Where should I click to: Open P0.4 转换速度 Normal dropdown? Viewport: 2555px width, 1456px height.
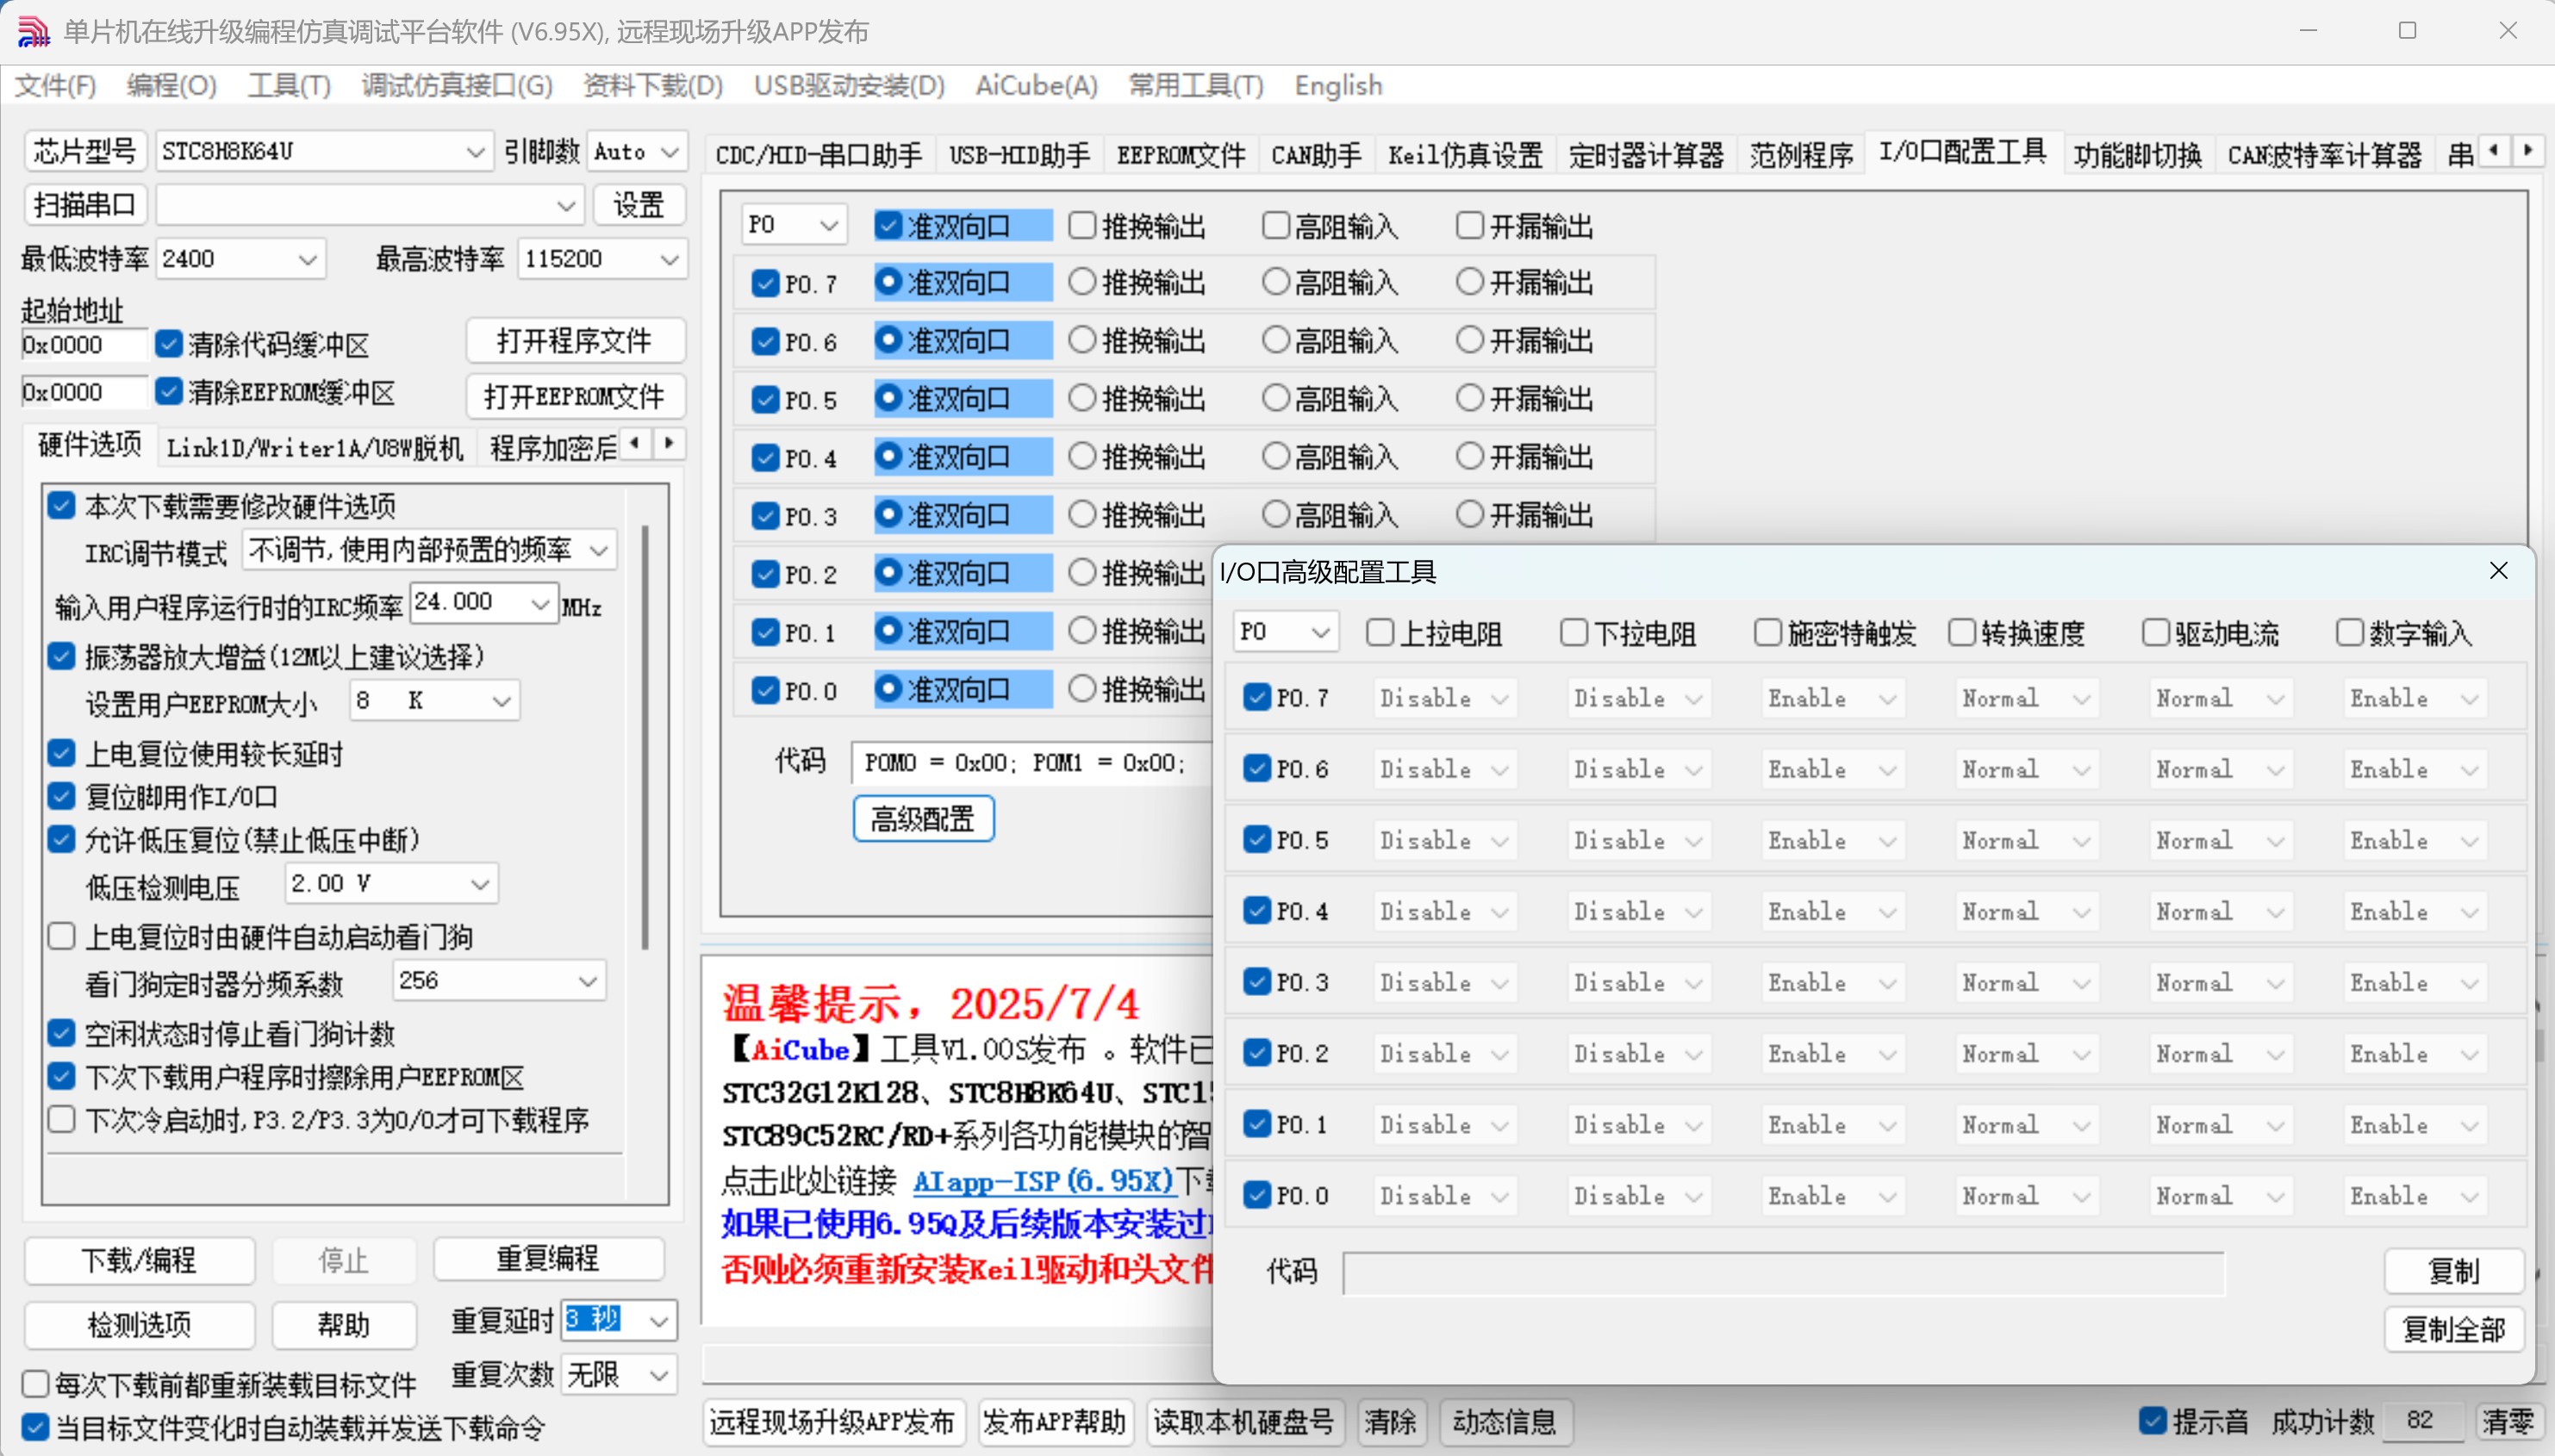click(2026, 911)
